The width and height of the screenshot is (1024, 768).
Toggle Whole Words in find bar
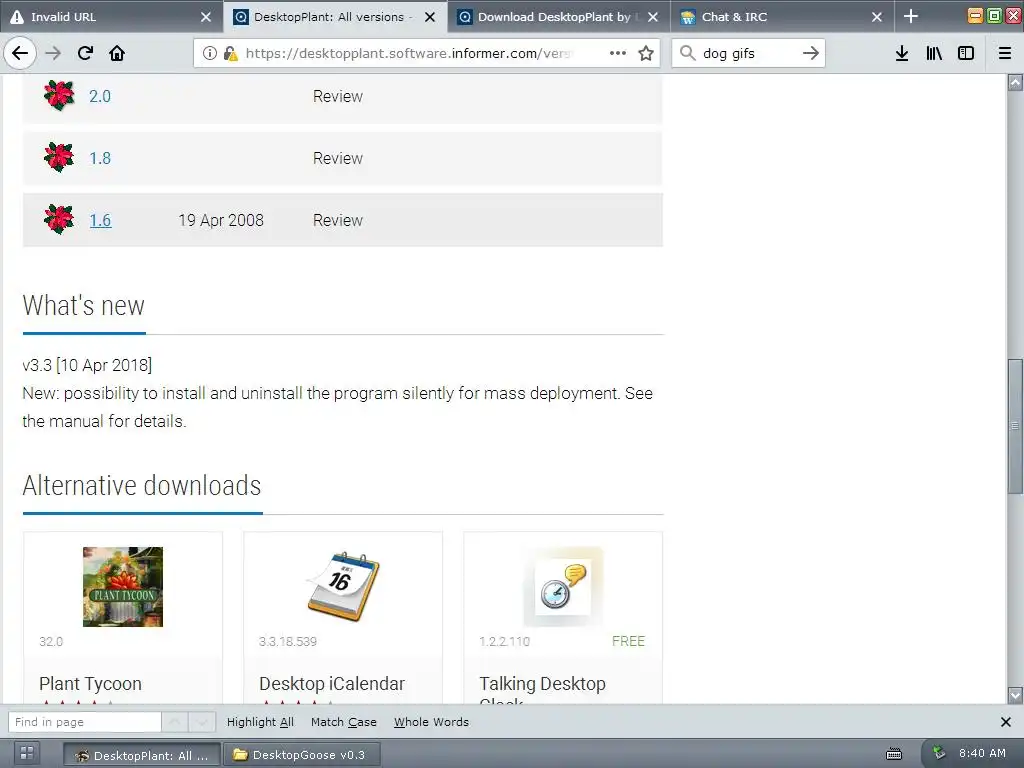tap(431, 722)
